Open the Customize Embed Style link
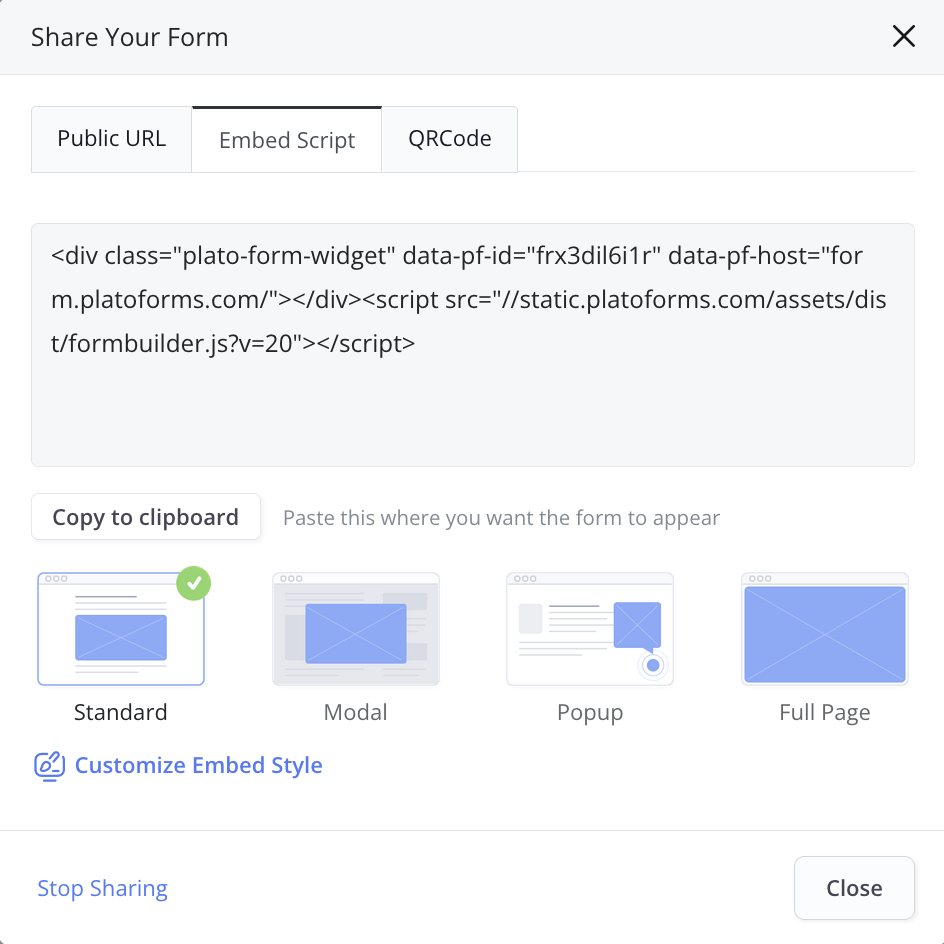 (198, 766)
